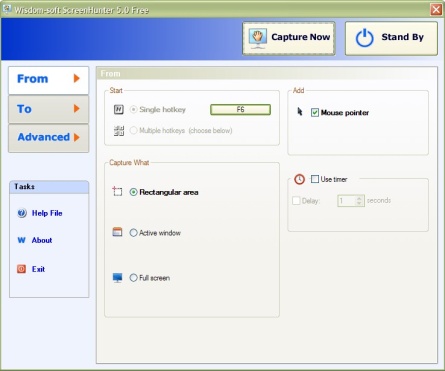Click the orange arrow on the To tab

pos(77,109)
